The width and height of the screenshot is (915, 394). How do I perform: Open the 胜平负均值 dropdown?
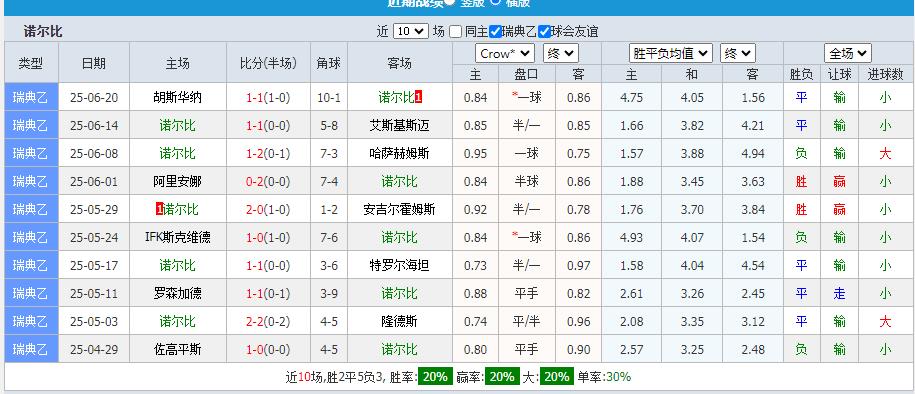pyautogui.click(x=671, y=54)
